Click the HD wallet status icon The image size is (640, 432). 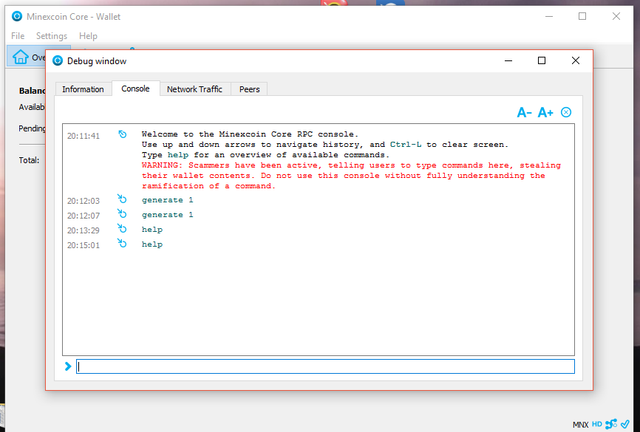[x=597, y=424]
